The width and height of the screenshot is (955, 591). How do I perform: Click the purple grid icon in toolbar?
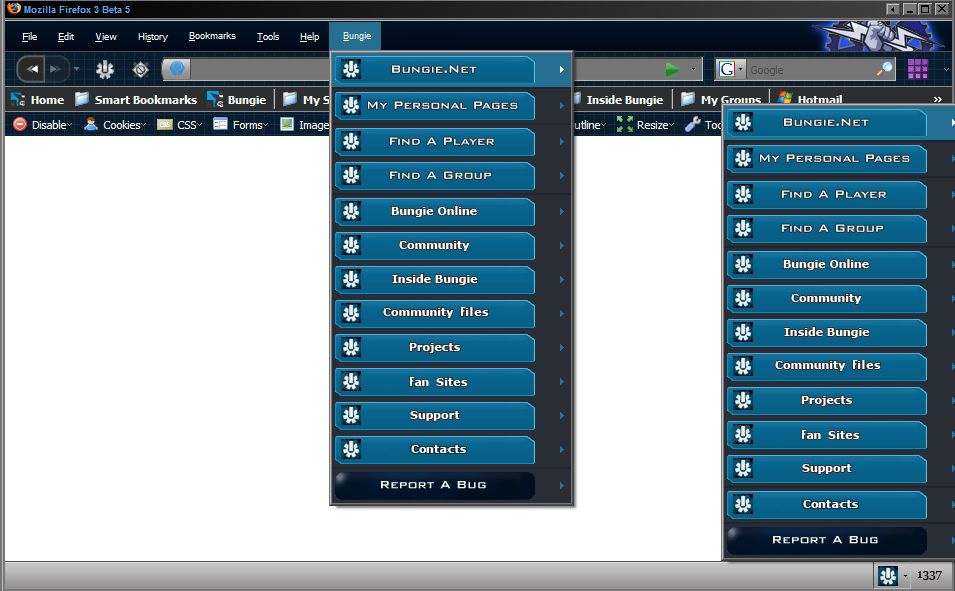[x=917, y=69]
